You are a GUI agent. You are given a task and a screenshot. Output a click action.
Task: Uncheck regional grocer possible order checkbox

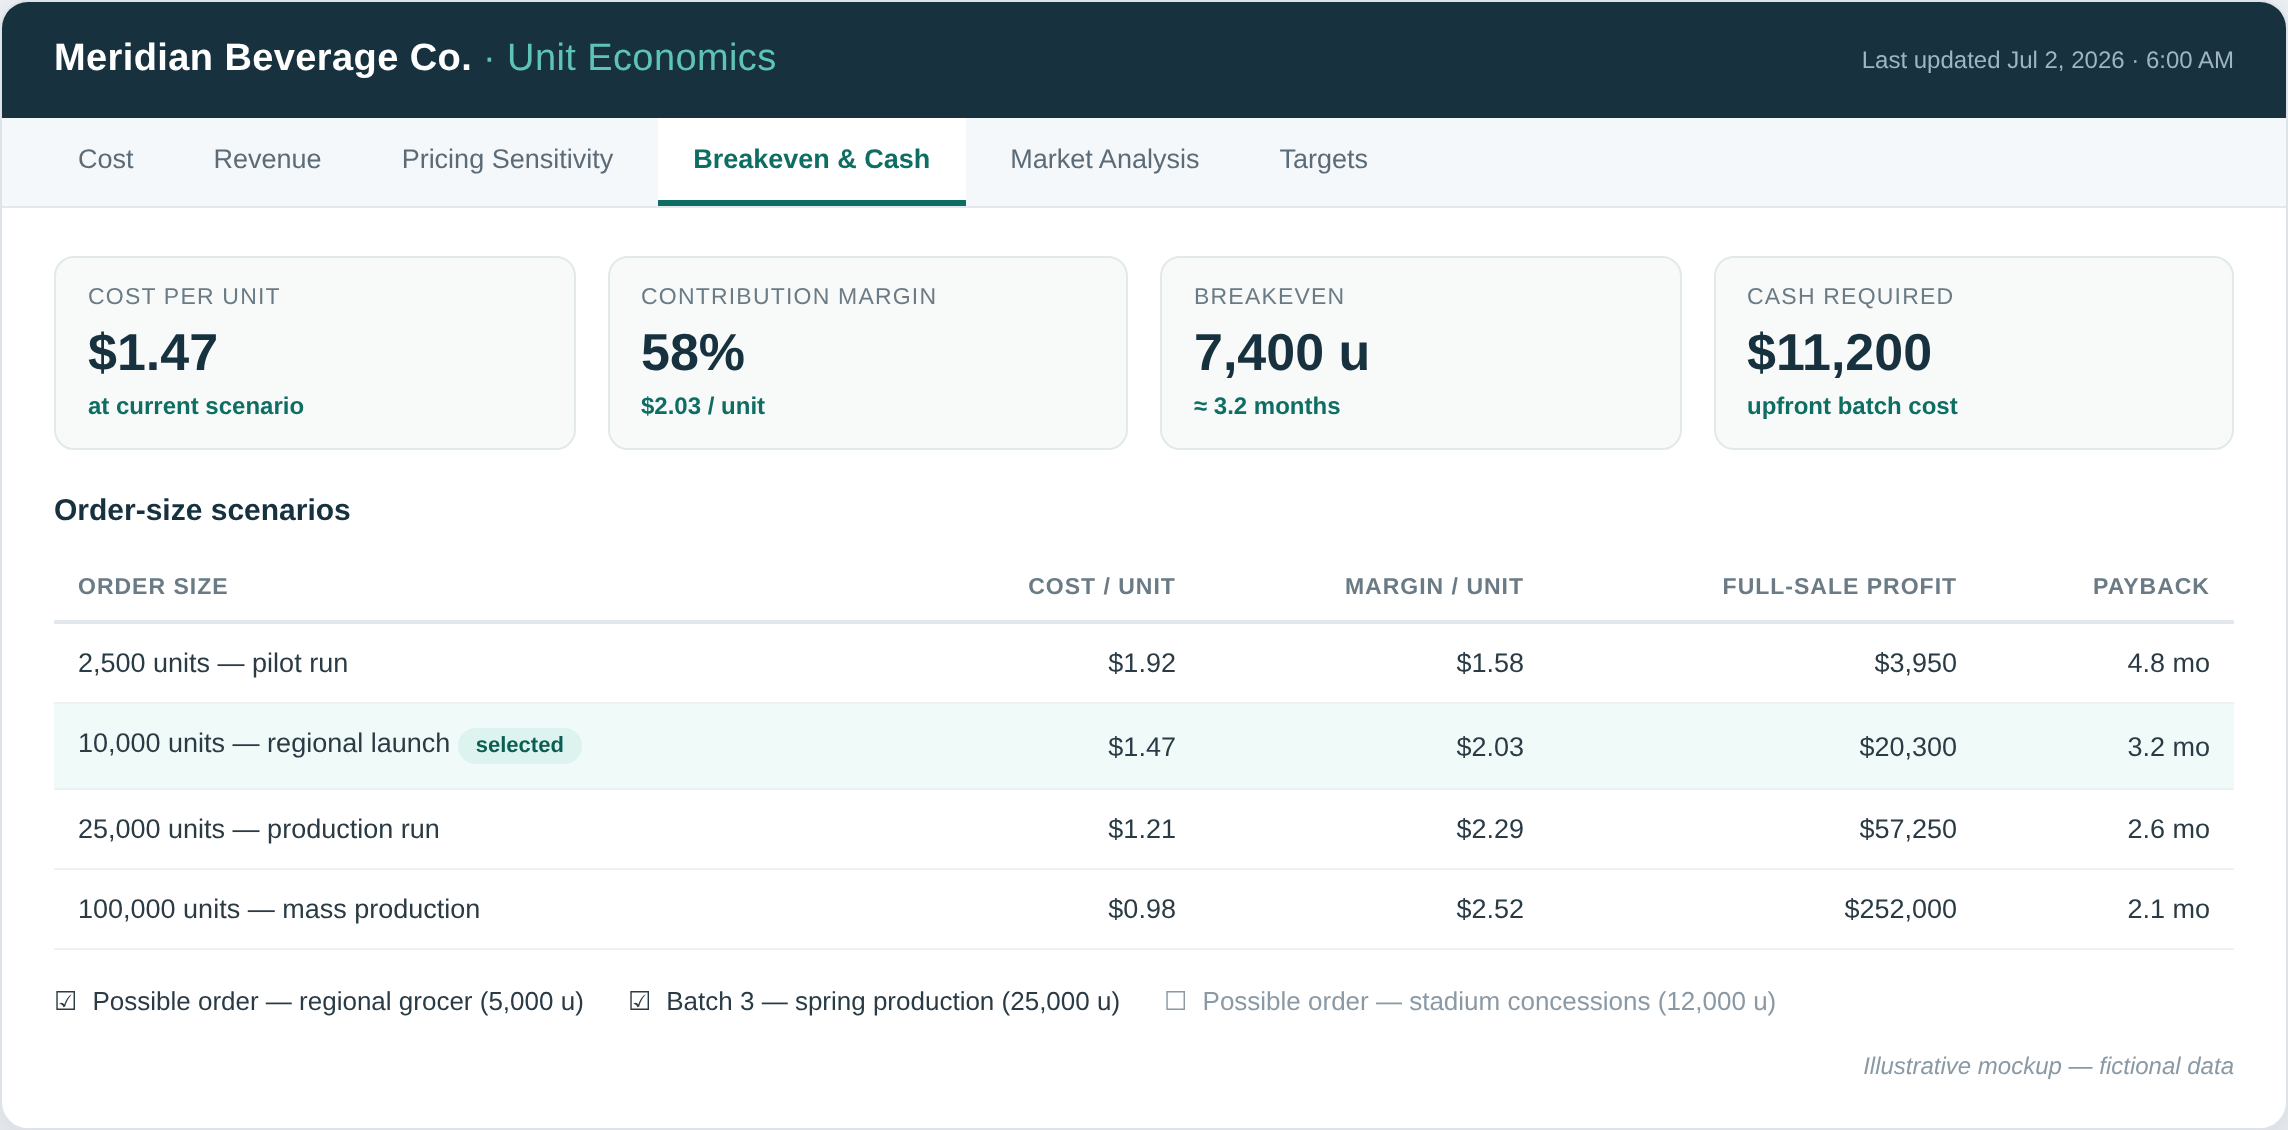point(66,1001)
